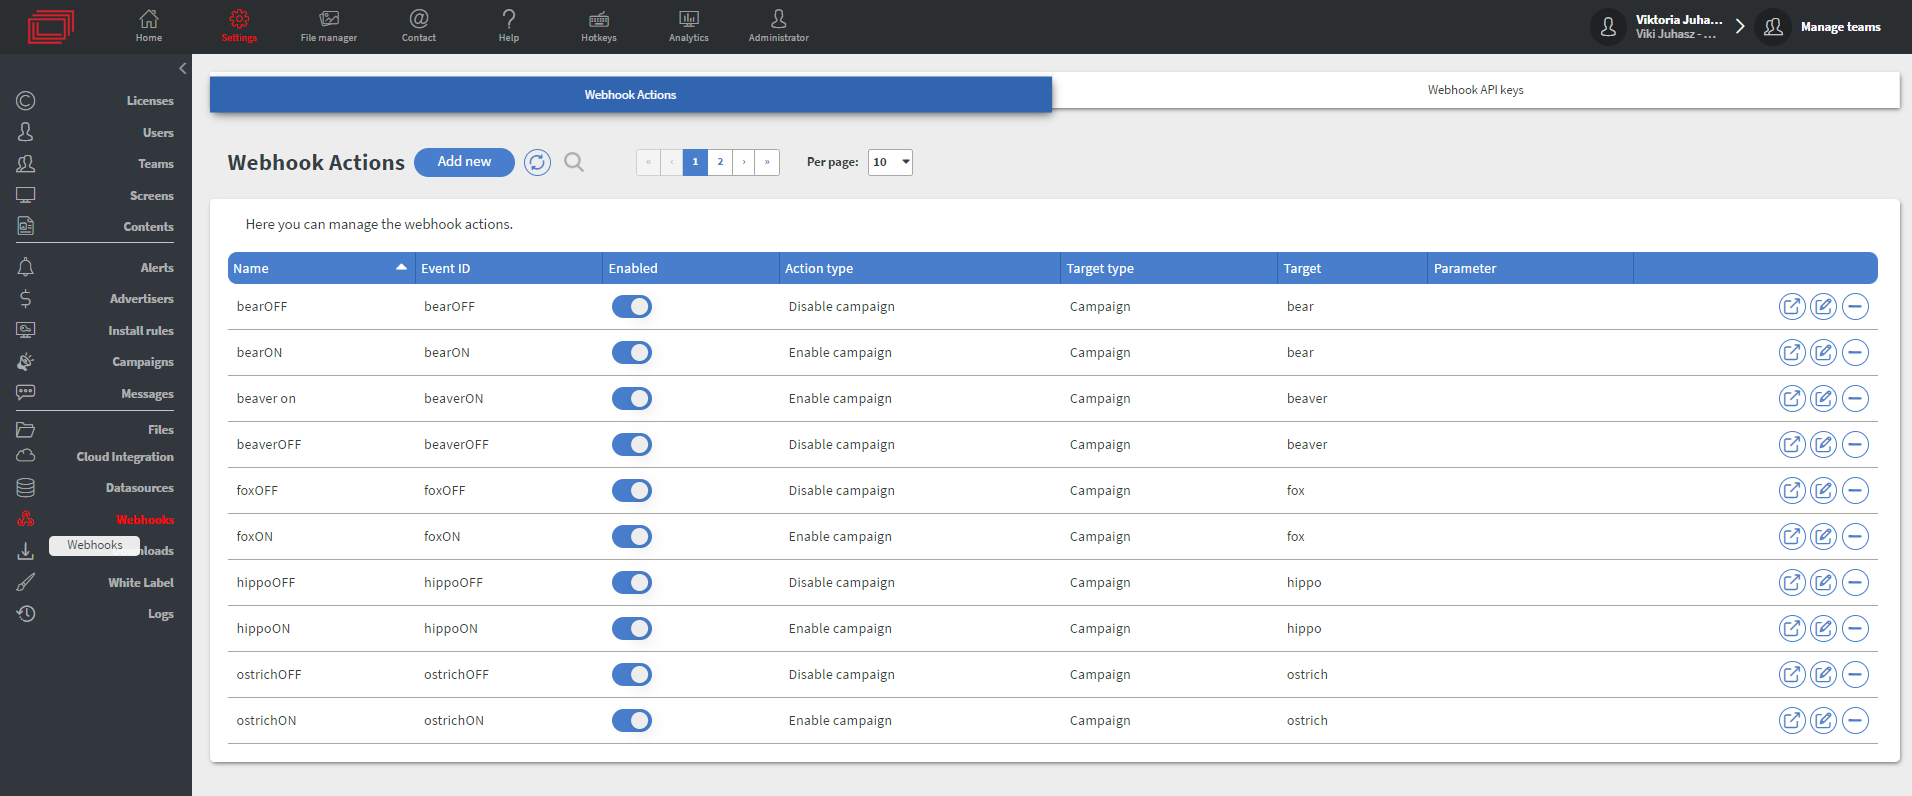Viewport: 1912px width, 796px height.
Task: Click the White Label brush sidebar icon
Action: coord(26,582)
